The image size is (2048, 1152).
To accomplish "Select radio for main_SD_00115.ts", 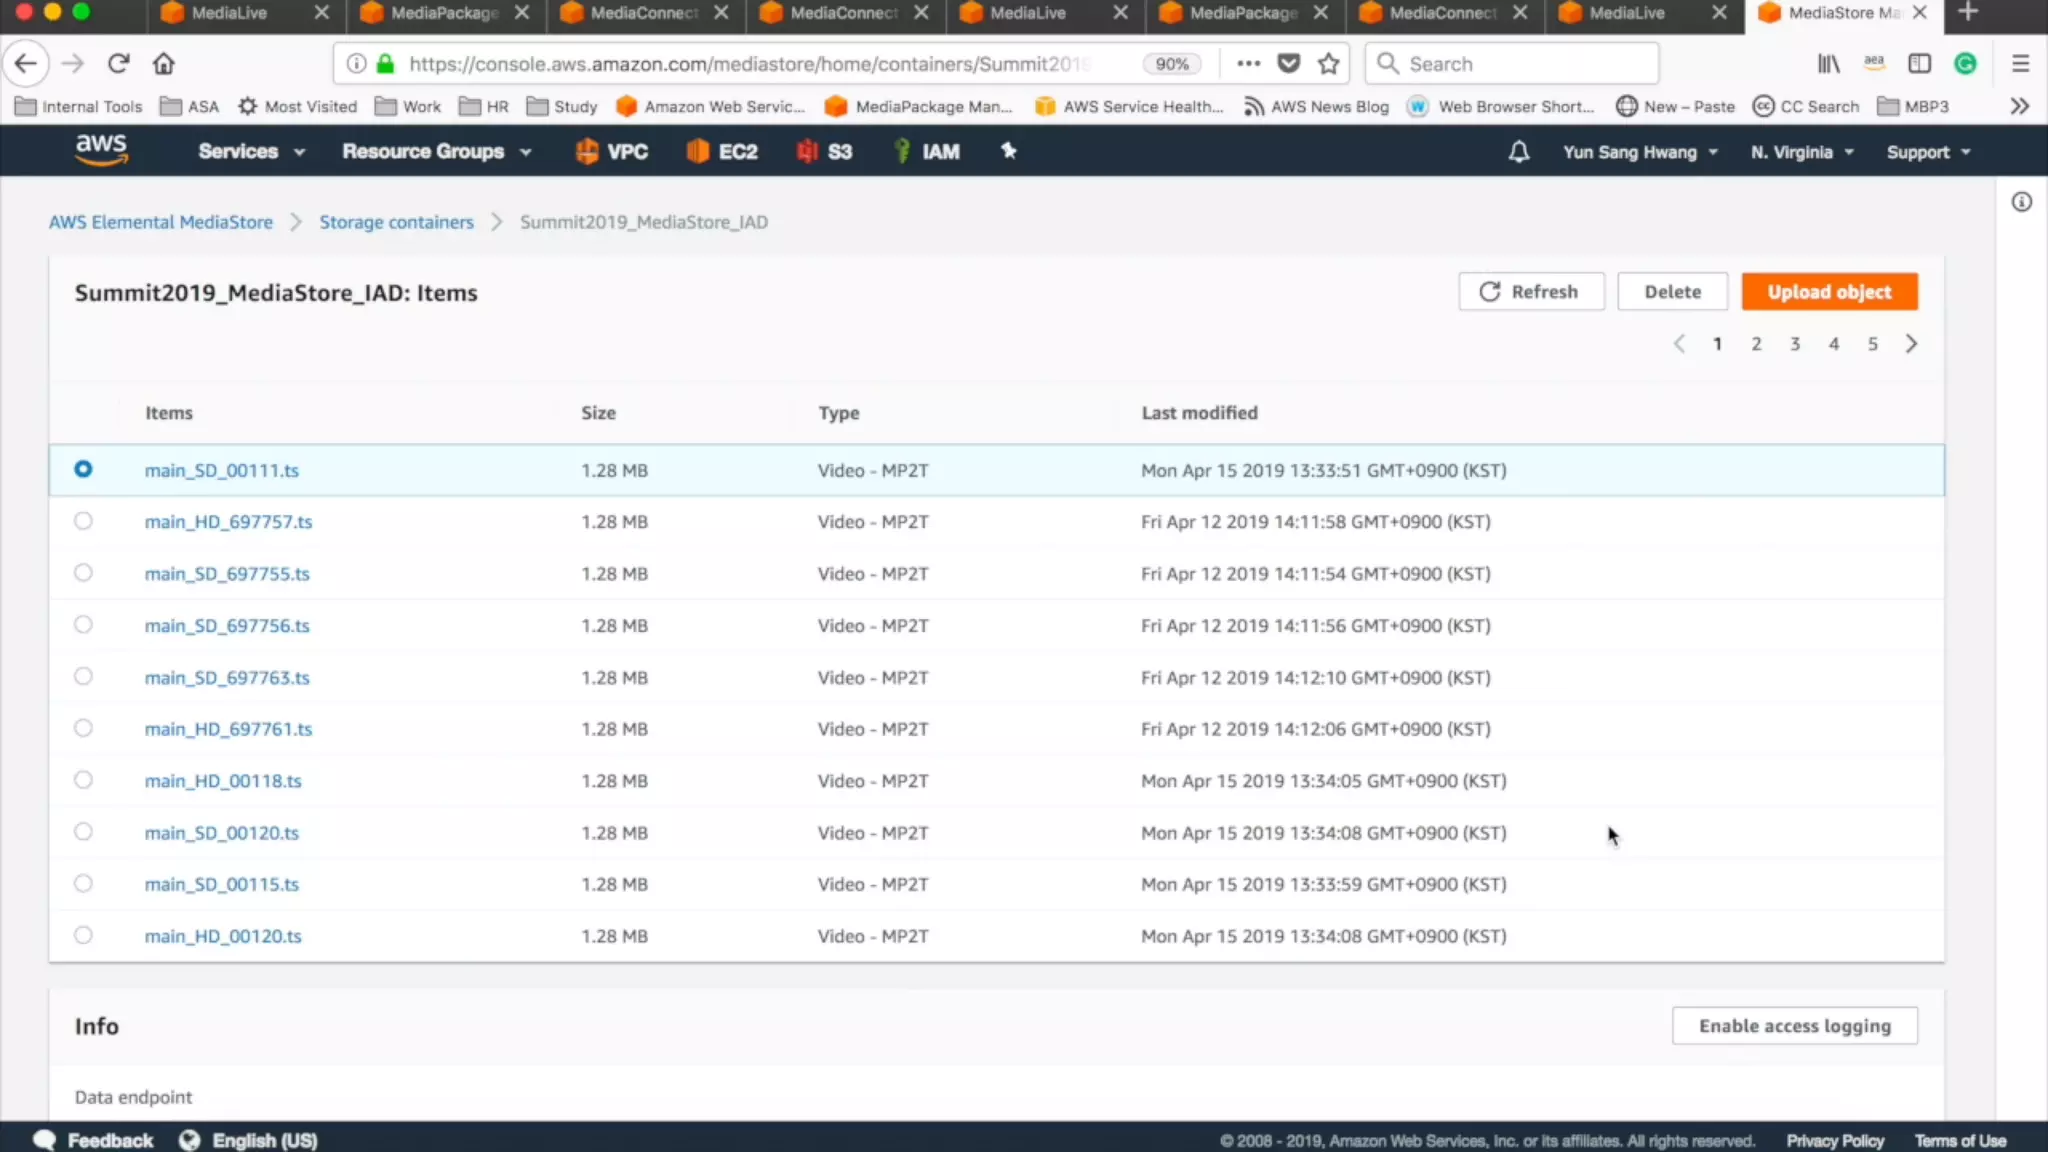I will tap(83, 883).
